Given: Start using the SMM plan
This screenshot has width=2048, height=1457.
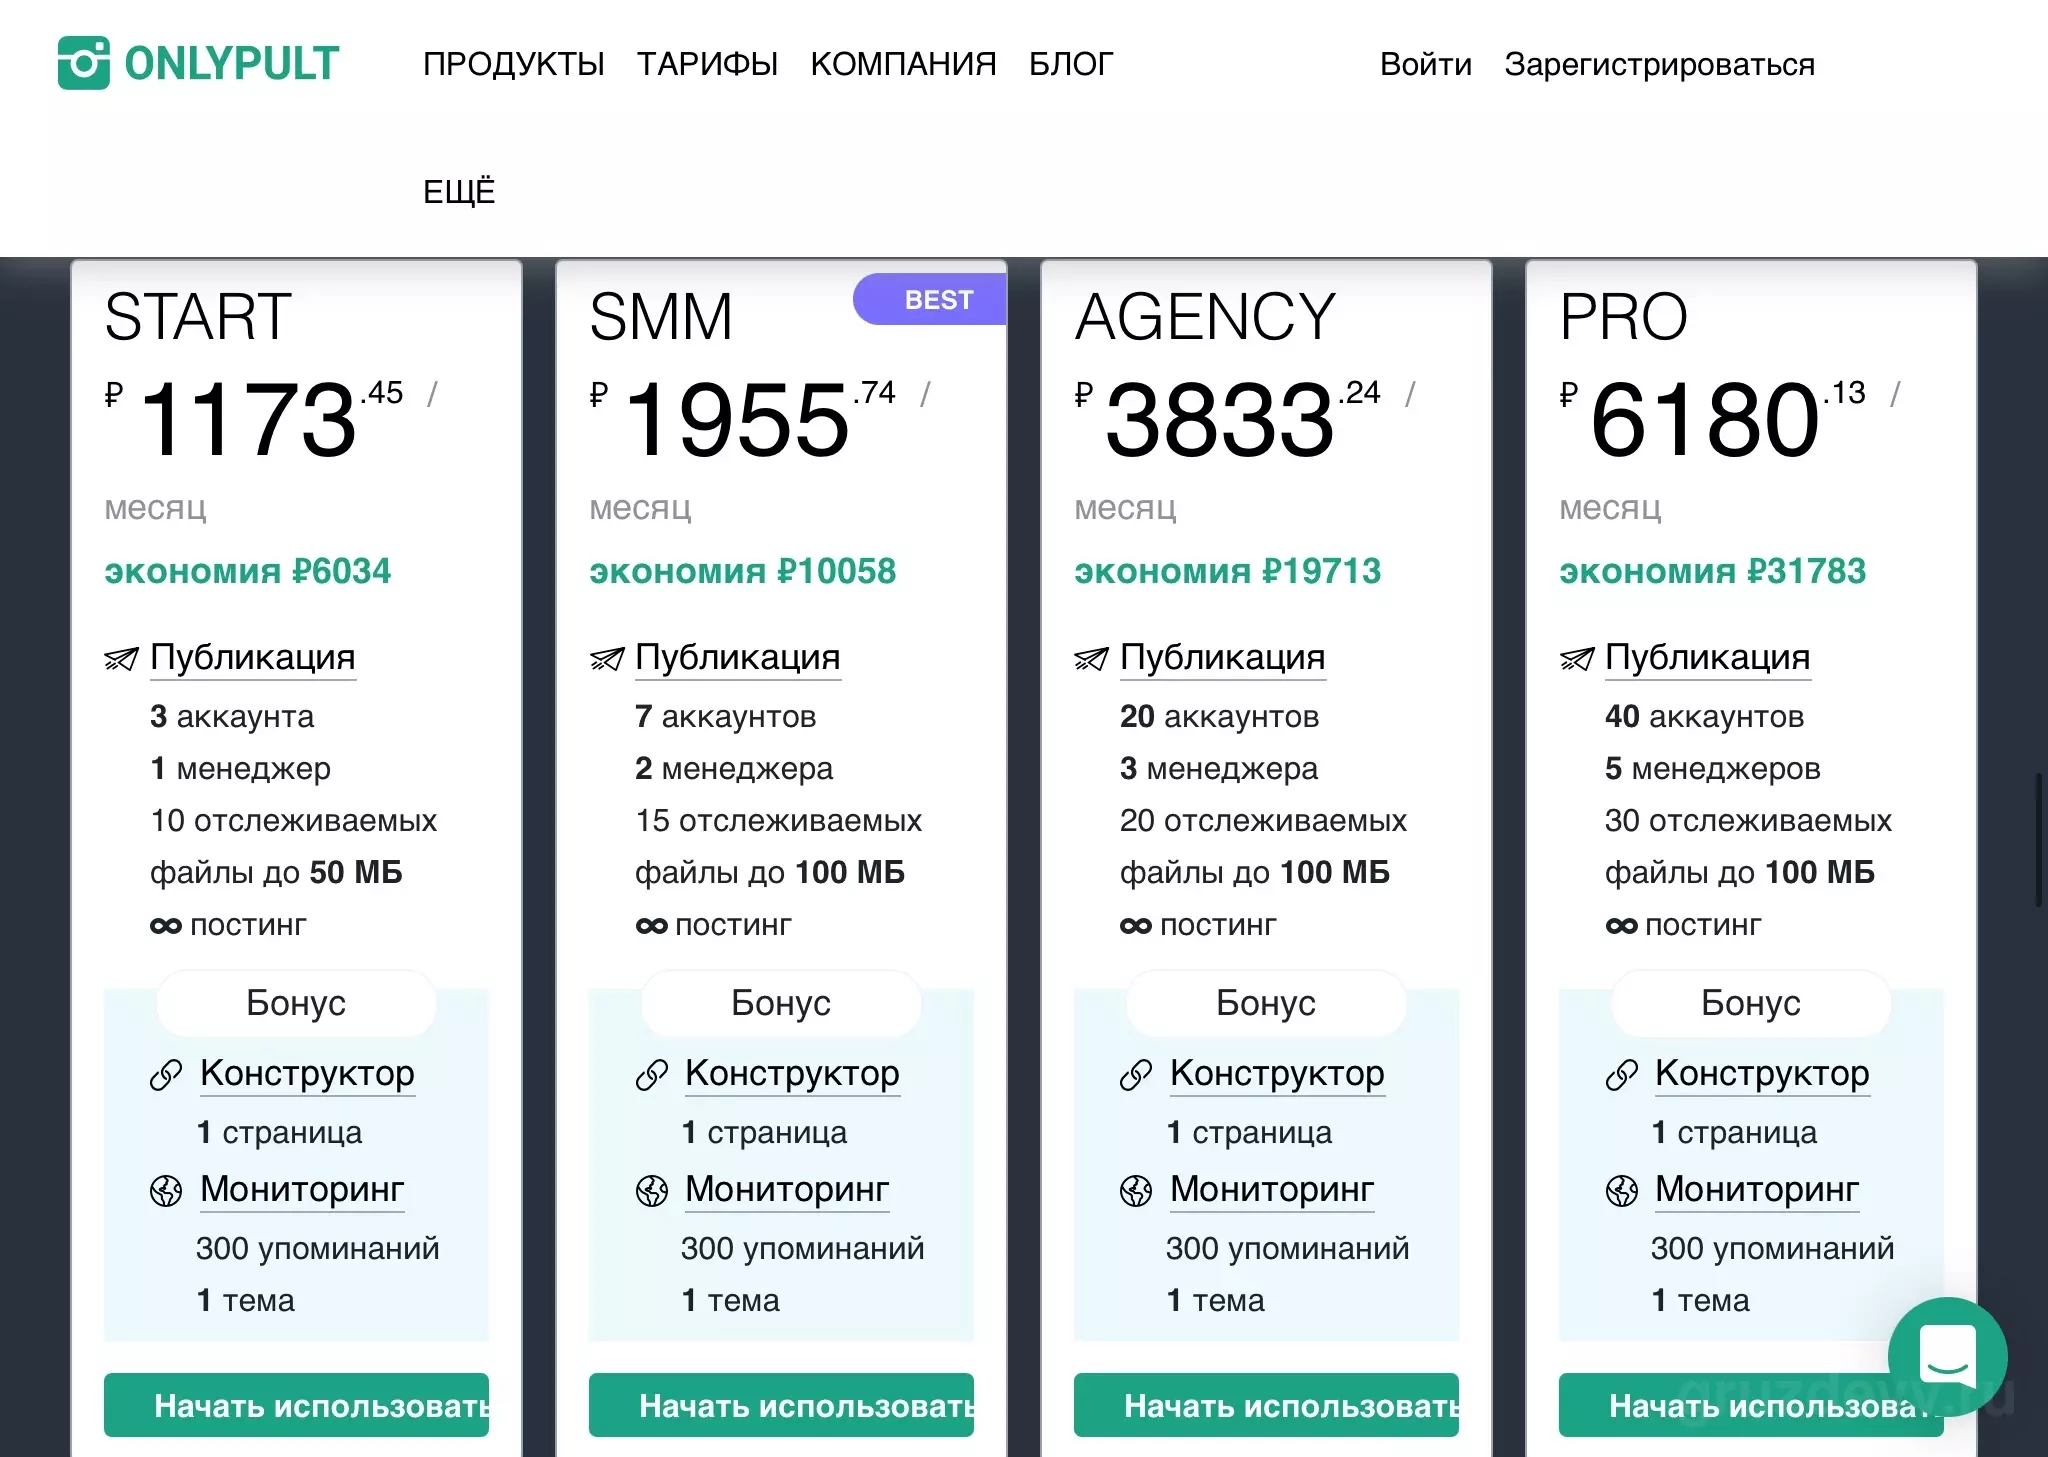Looking at the screenshot, I should (x=781, y=1405).
